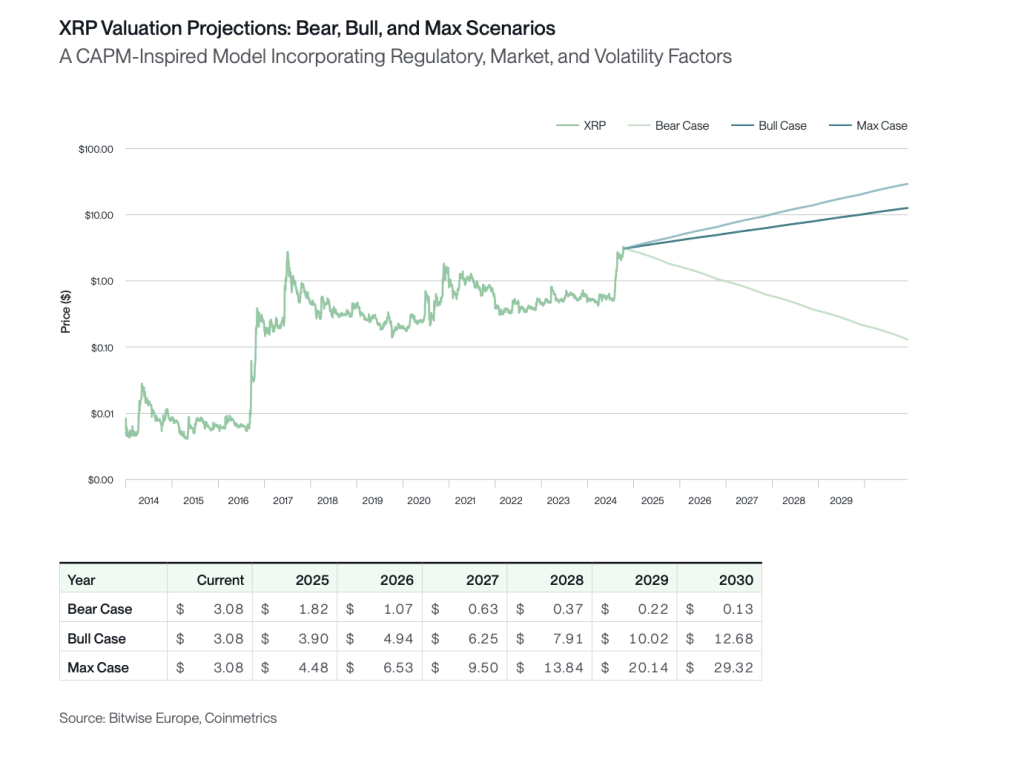Click the Bear Case 2030 value 0.13

740,609
